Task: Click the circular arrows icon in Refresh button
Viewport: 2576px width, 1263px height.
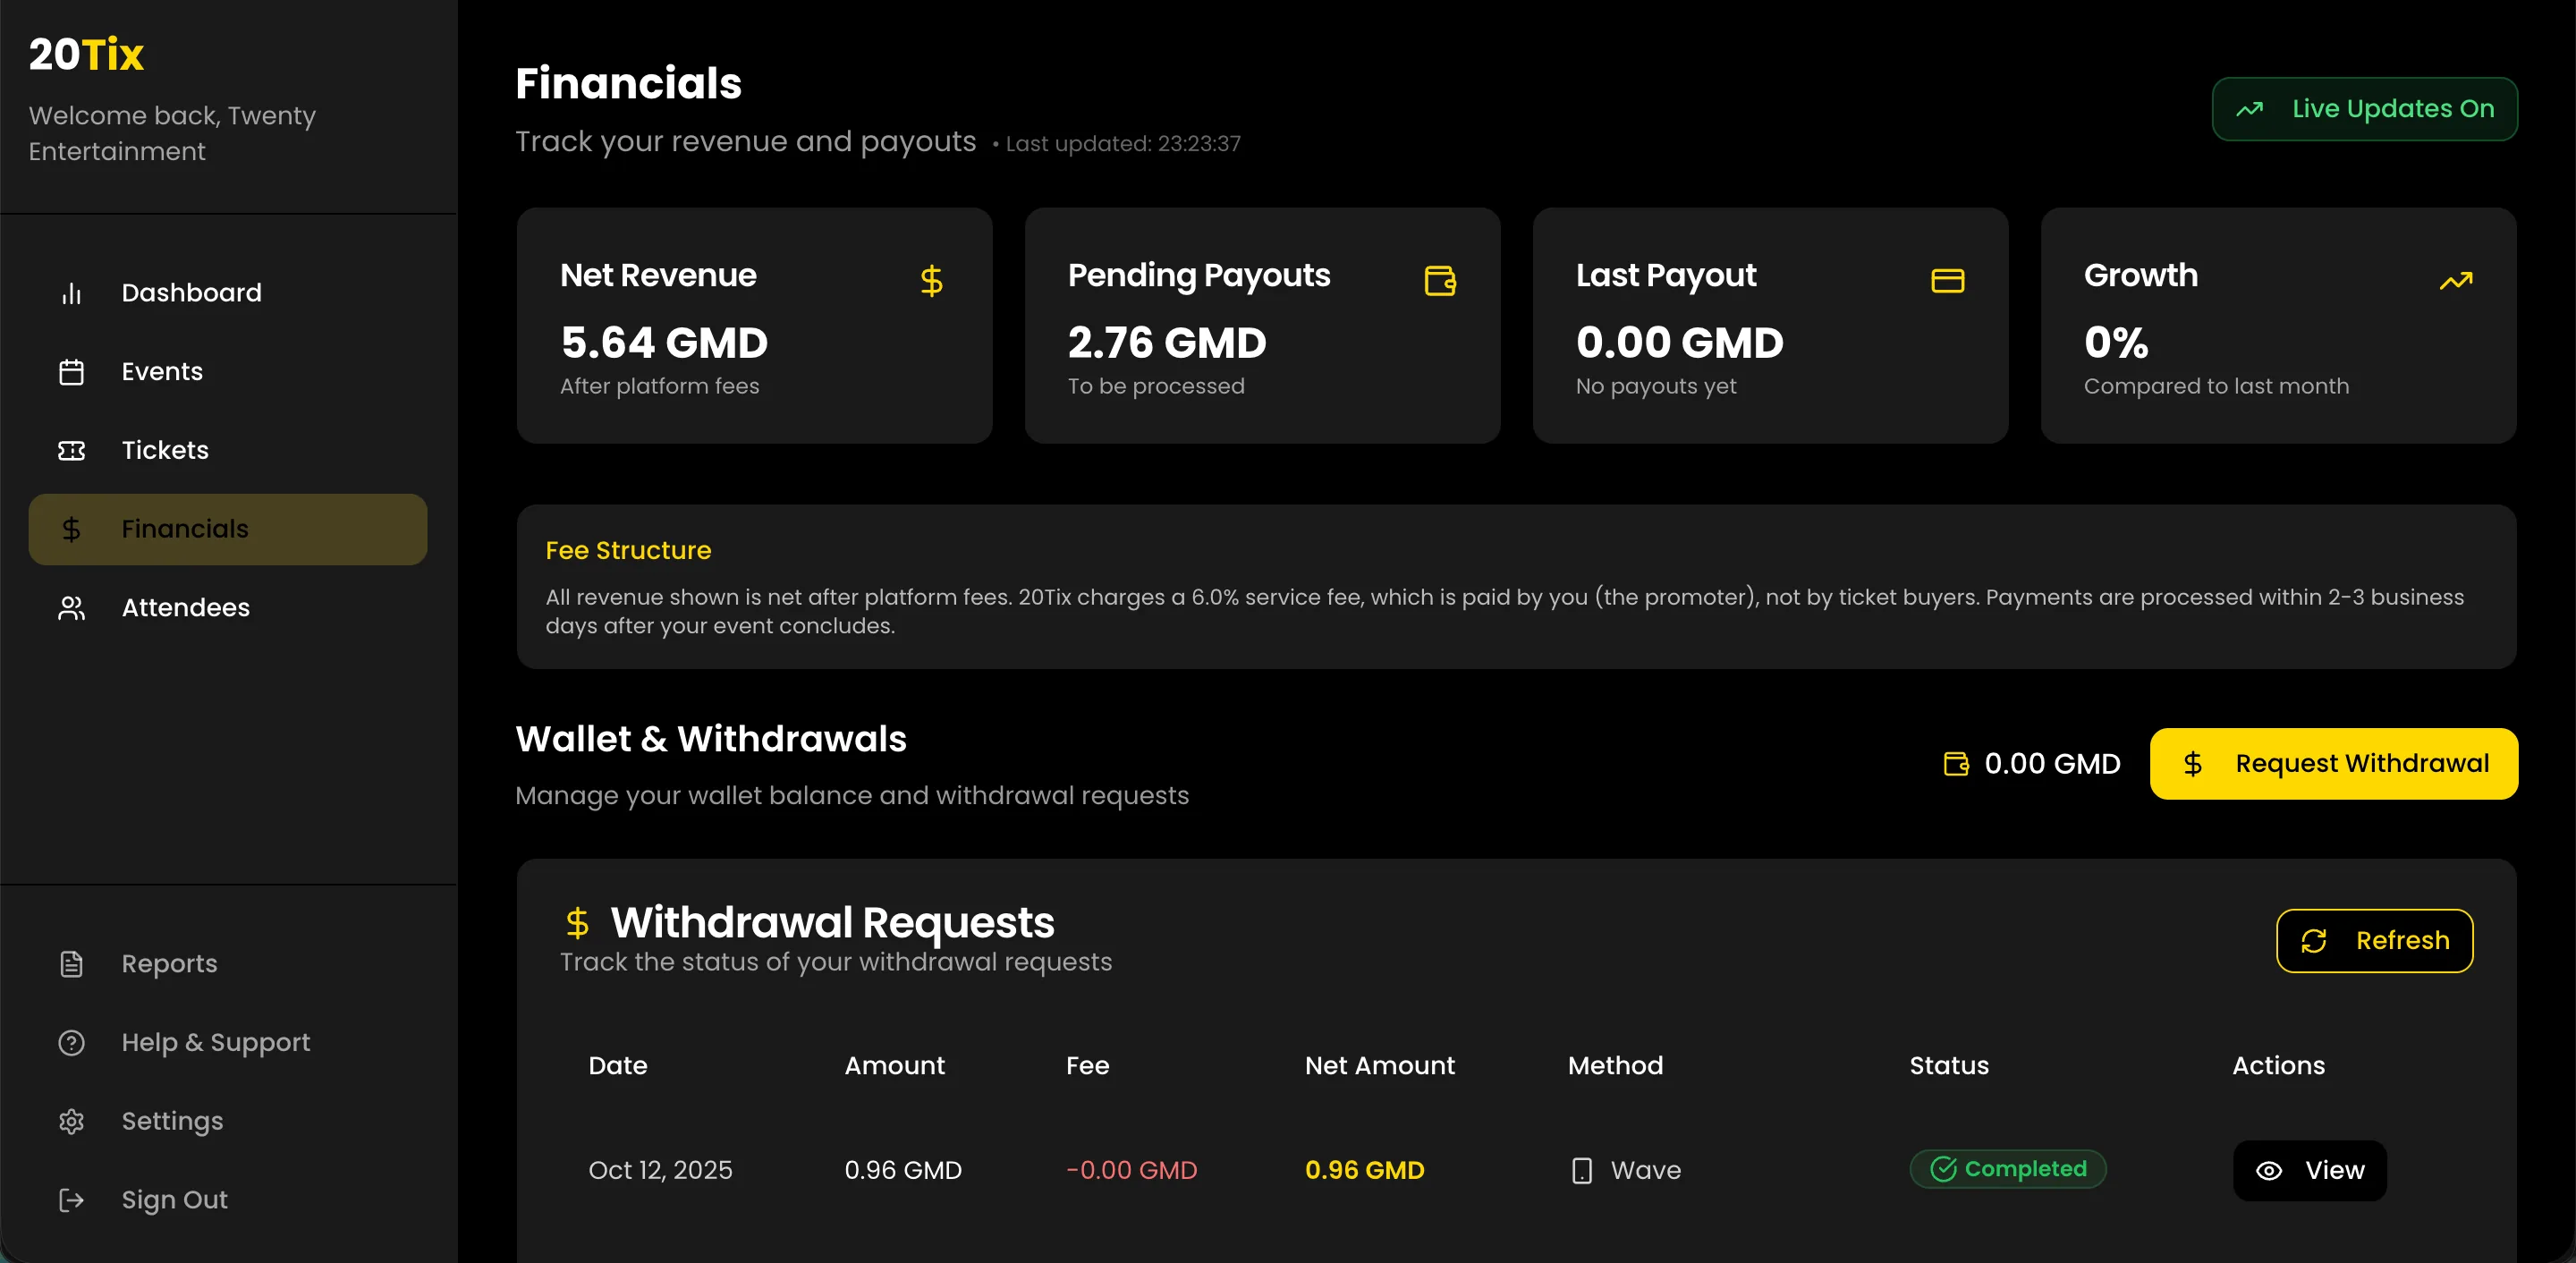Action: [x=2313, y=941]
